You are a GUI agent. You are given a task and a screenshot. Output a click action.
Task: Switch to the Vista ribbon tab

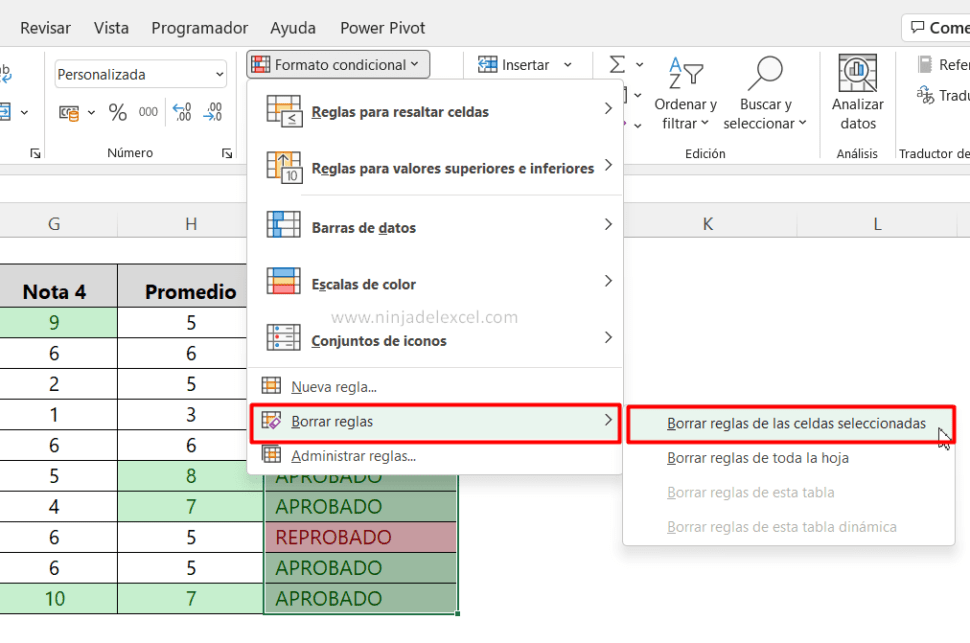(111, 28)
